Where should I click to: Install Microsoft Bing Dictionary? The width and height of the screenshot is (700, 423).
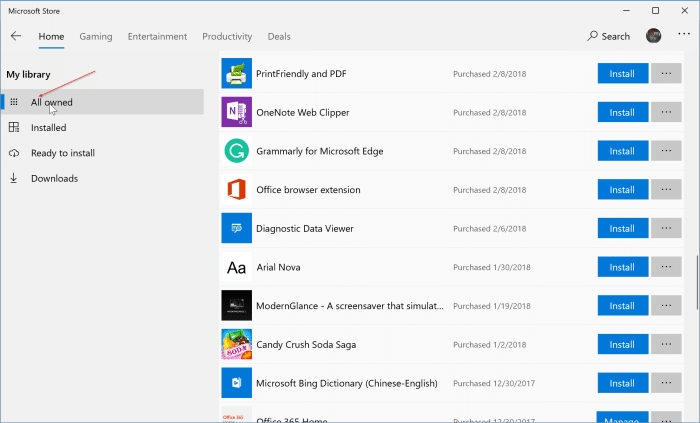(623, 383)
